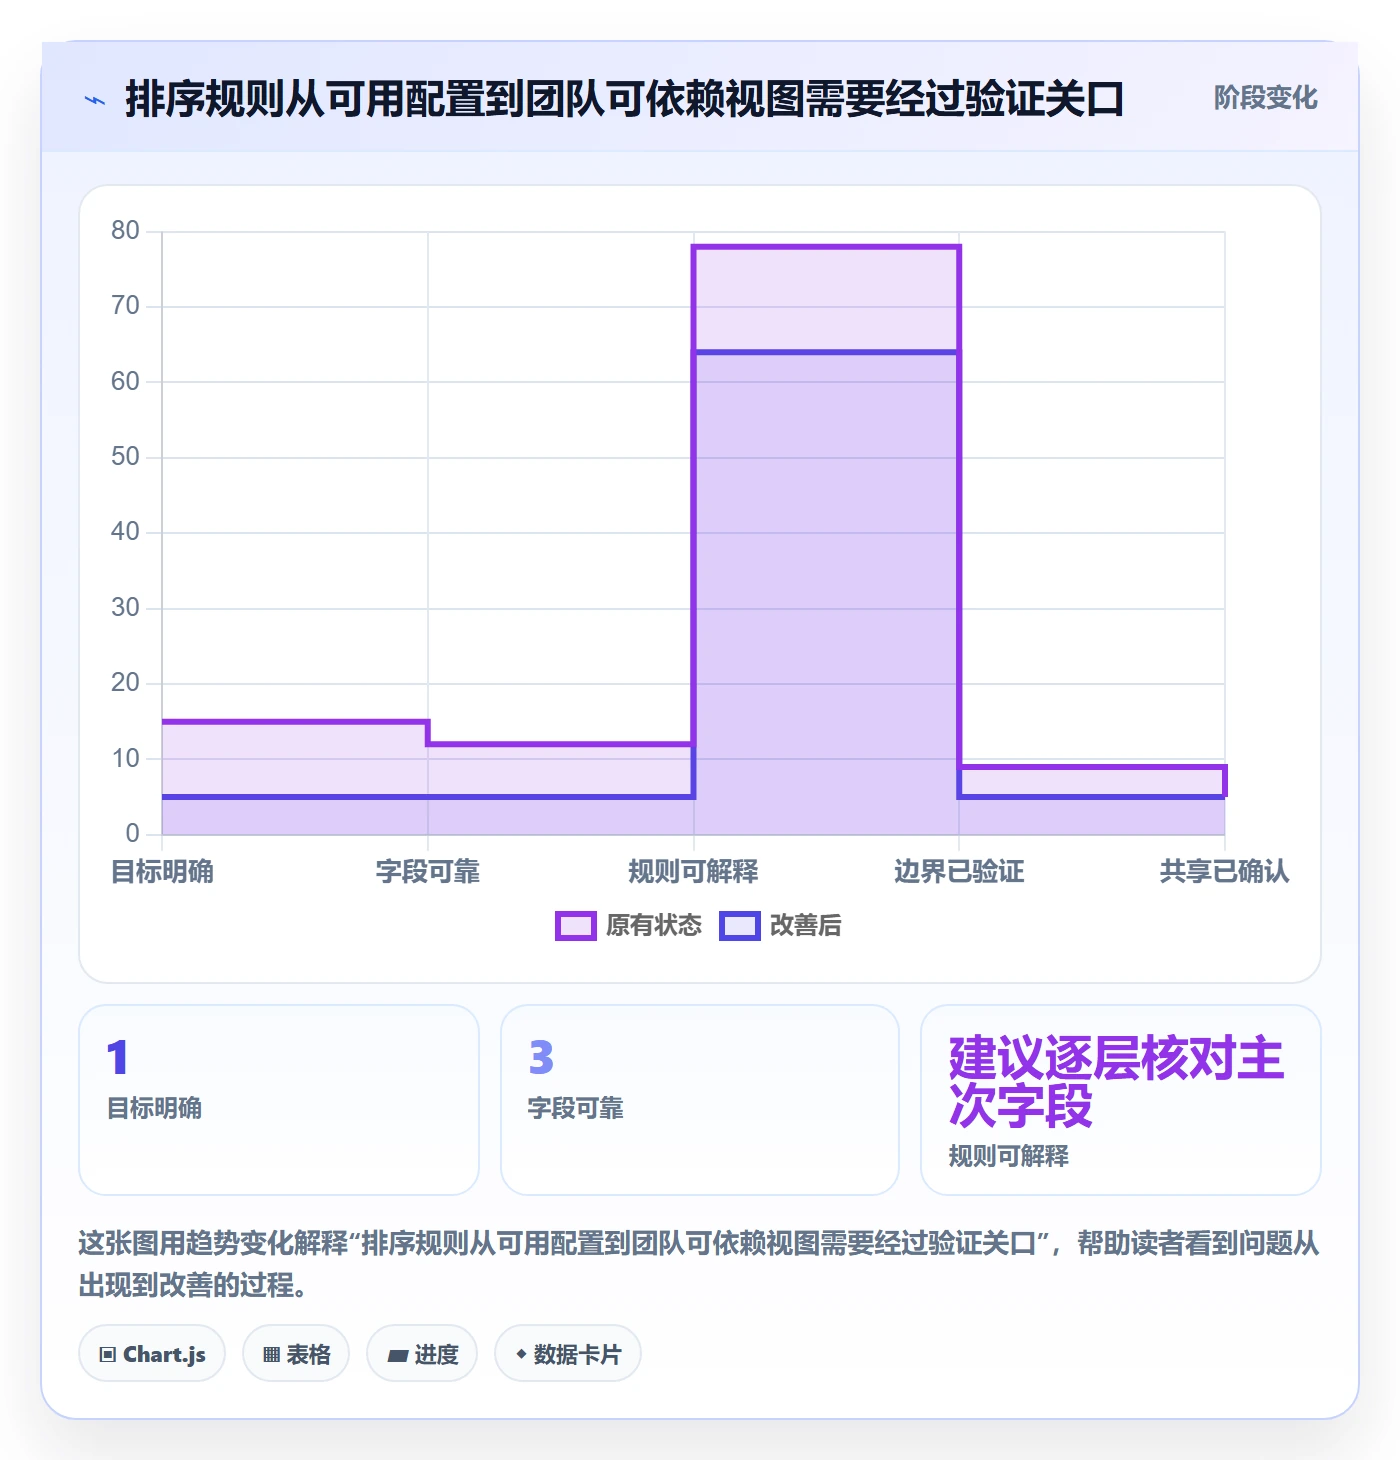
Task: Click the 阶段变化 label in header
Action: click(1265, 98)
